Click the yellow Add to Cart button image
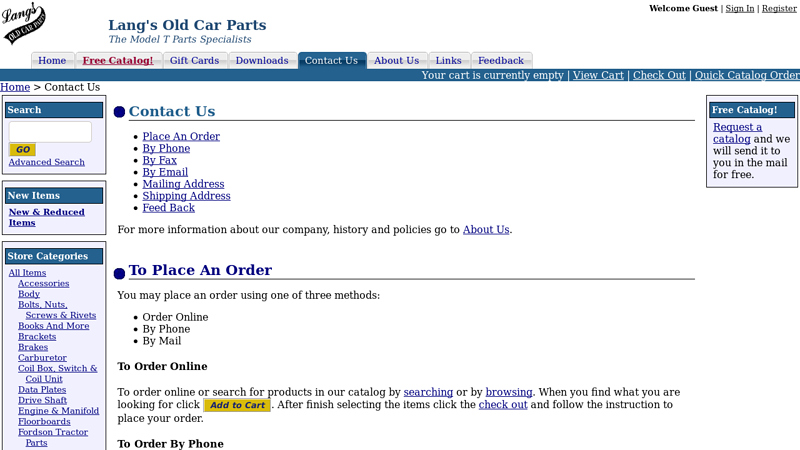The image size is (800, 450). pos(237,405)
